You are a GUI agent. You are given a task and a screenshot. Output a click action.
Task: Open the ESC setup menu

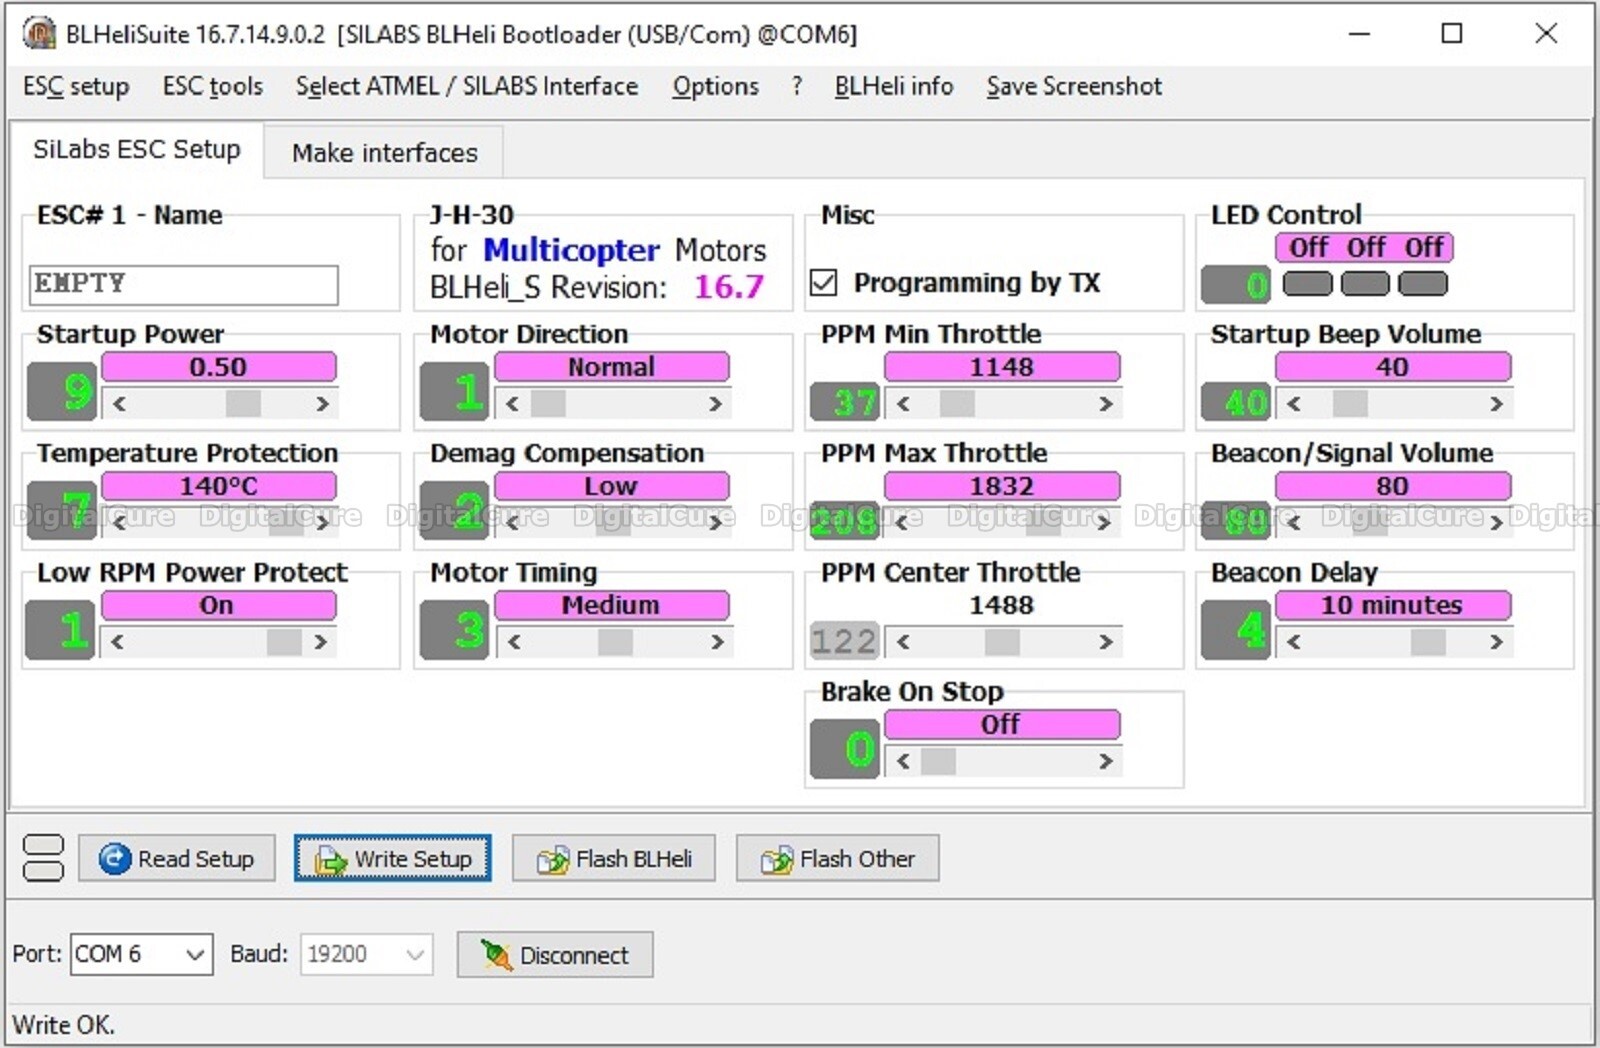[76, 87]
